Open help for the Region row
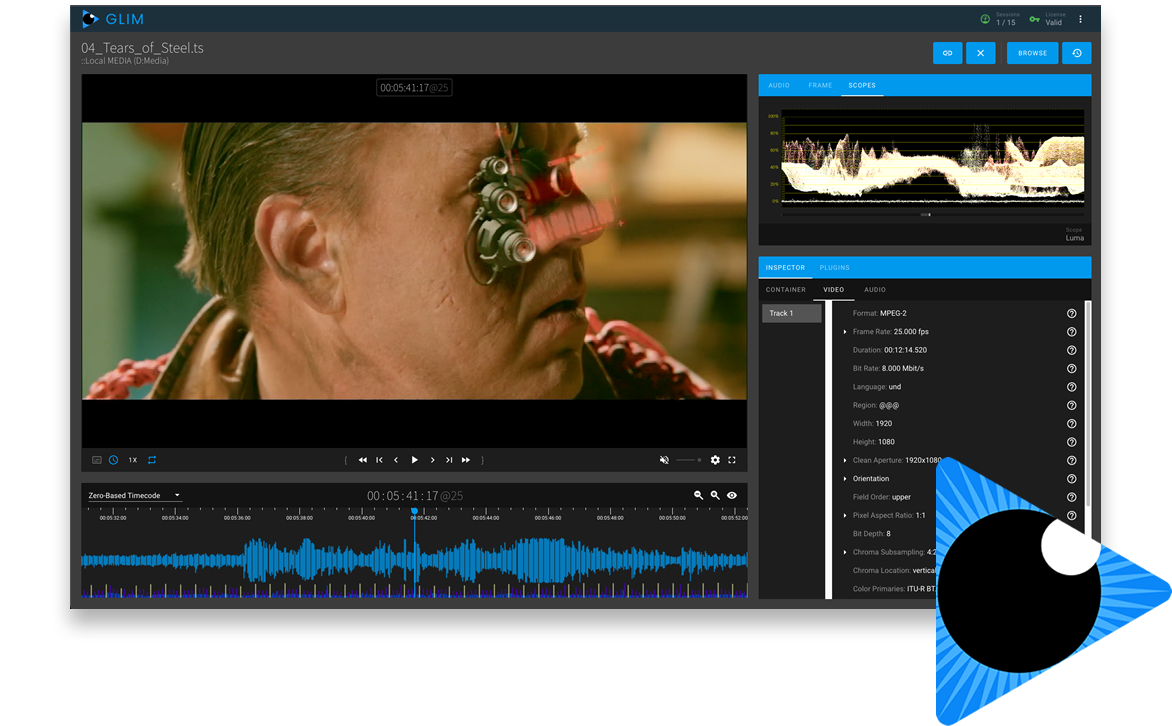This screenshot has height=726, width=1172. pos(1071,405)
